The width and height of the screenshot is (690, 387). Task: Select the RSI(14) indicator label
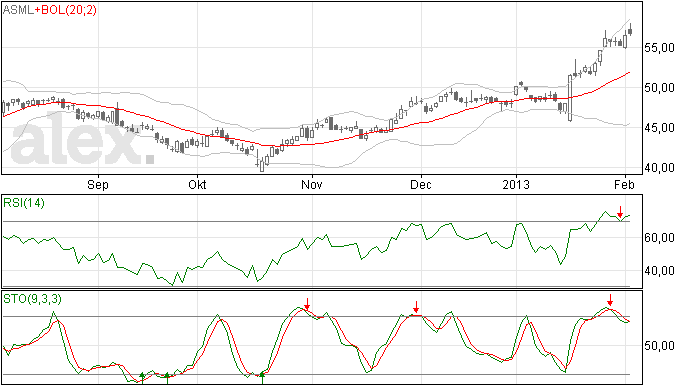tap(24, 203)
